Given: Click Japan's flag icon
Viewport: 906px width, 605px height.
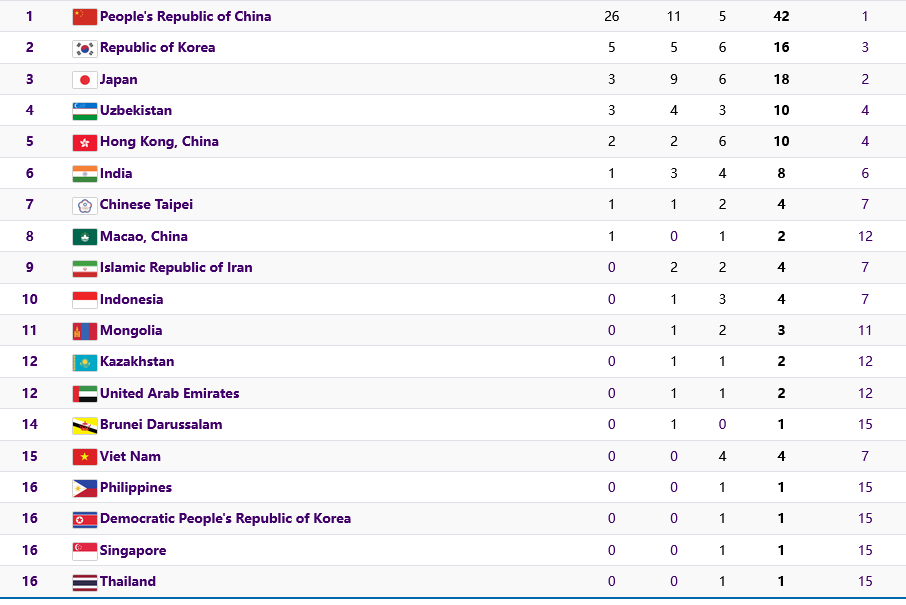Looking at the screenshot, I should (x=84, y=80).
